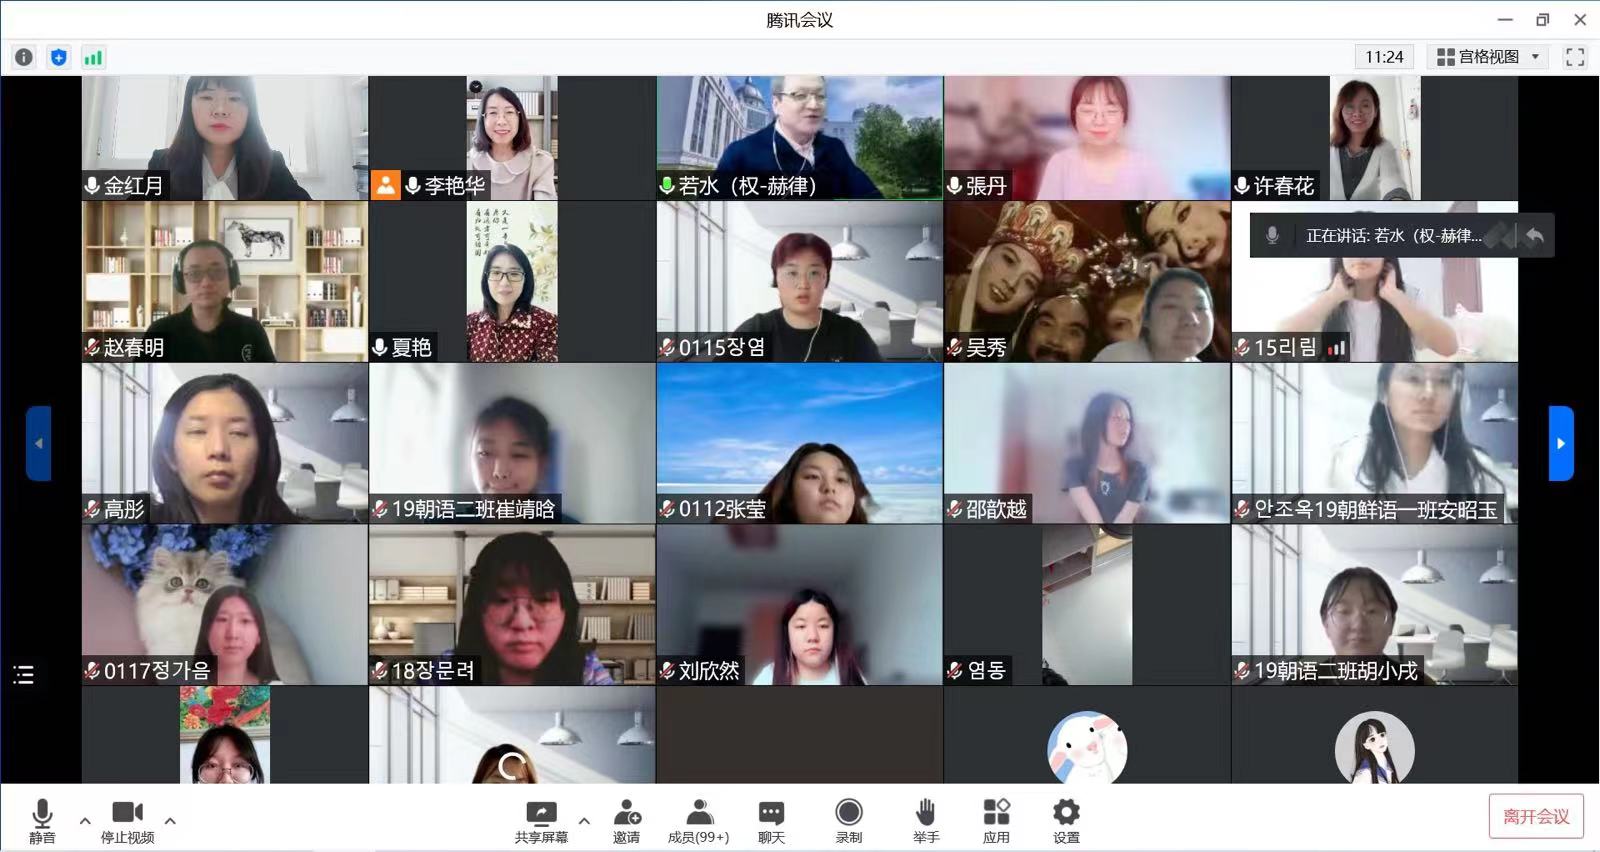Raise hand with the 举手 icon

(925, 820)
